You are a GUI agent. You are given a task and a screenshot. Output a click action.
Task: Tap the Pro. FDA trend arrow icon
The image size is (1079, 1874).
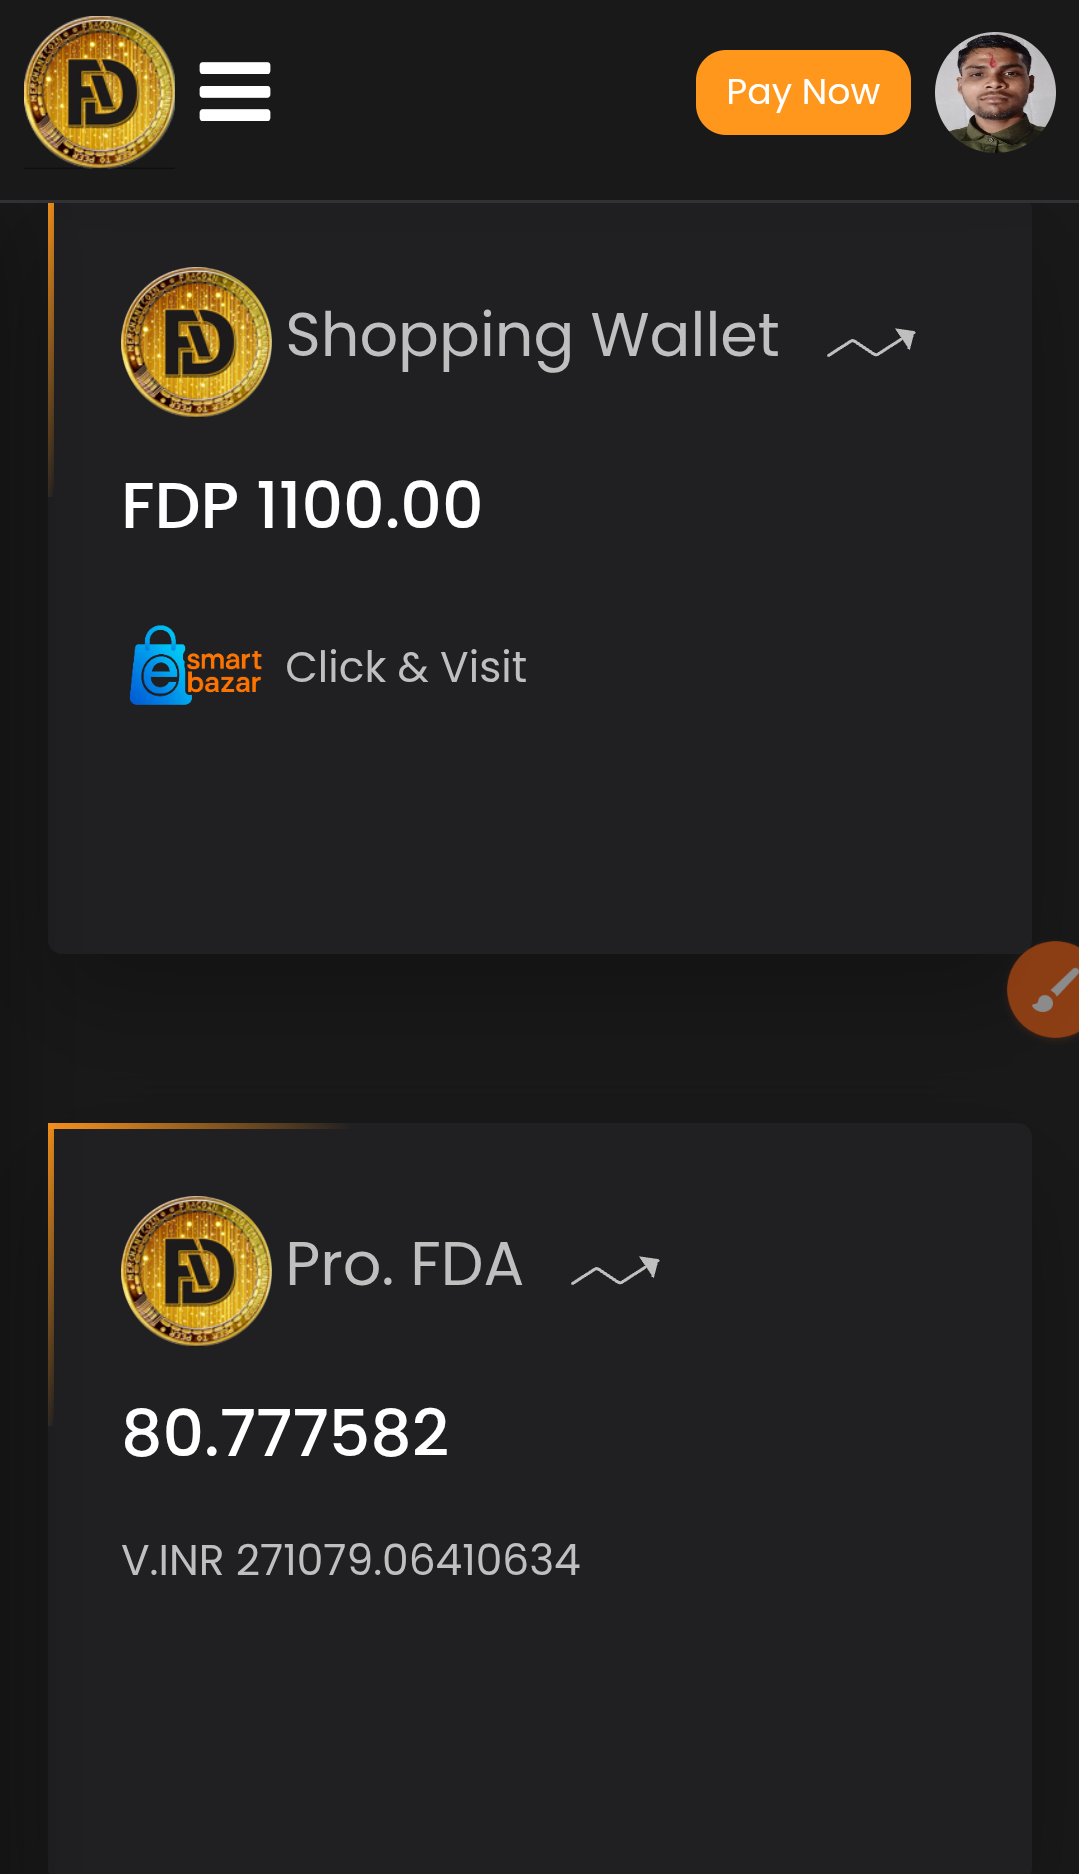pyautogui.click(x=615, y=1271)
